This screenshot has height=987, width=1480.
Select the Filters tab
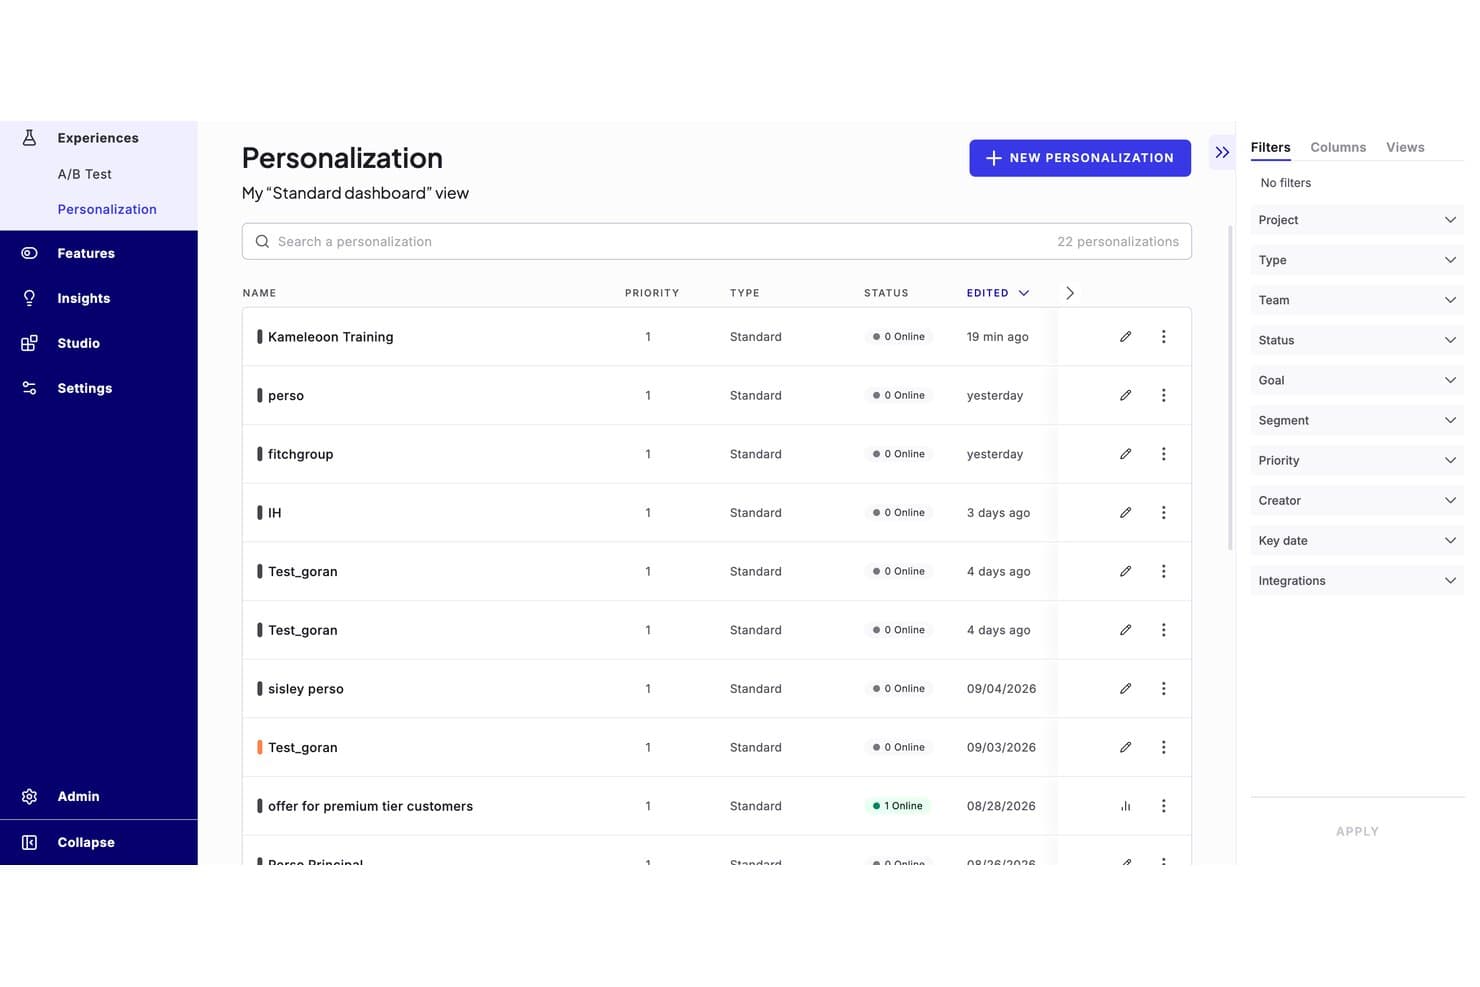1270,147
